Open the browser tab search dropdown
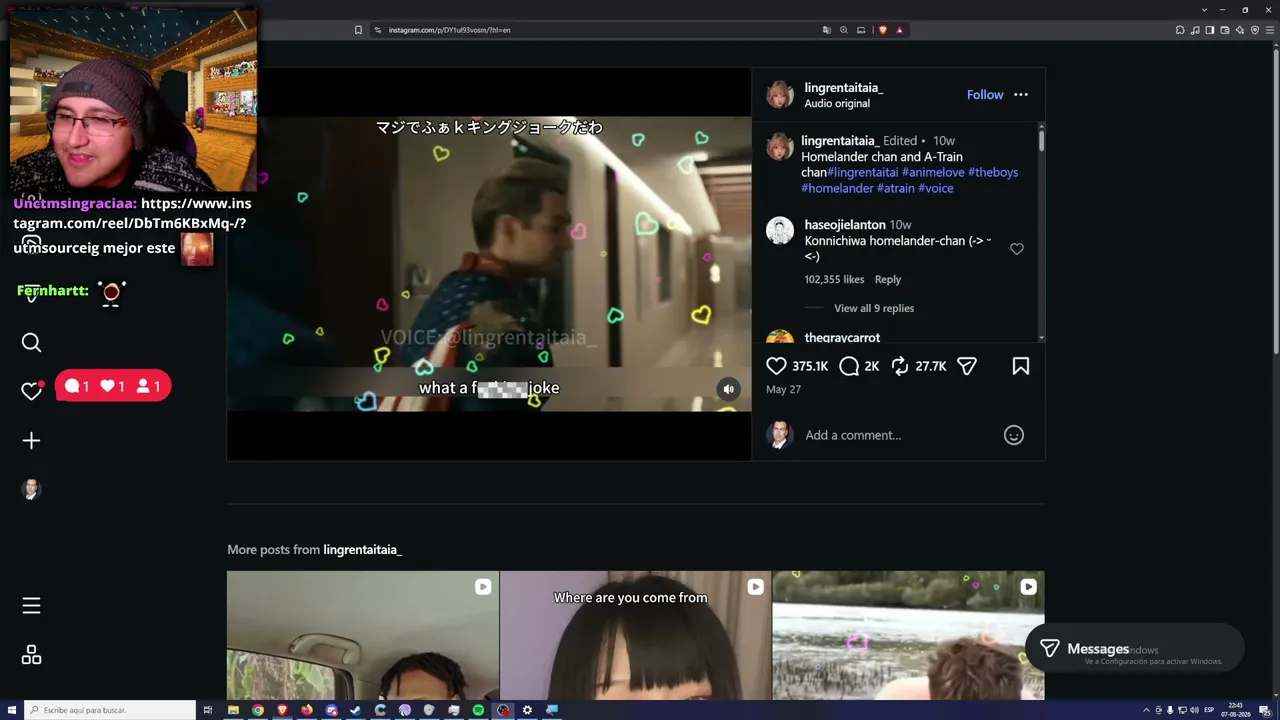The image size is (1280, 720). (x=1204, y=10)
